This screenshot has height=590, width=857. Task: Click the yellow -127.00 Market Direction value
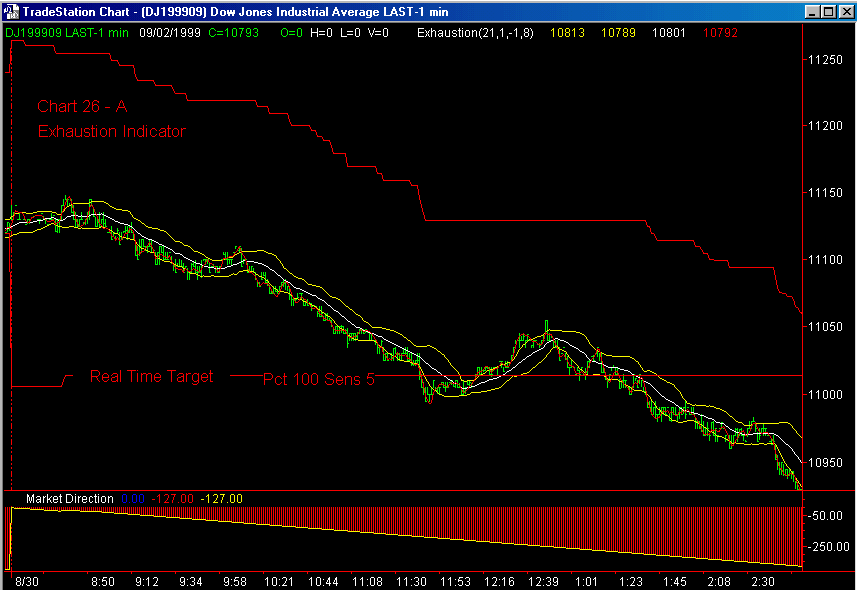(221, 499)
